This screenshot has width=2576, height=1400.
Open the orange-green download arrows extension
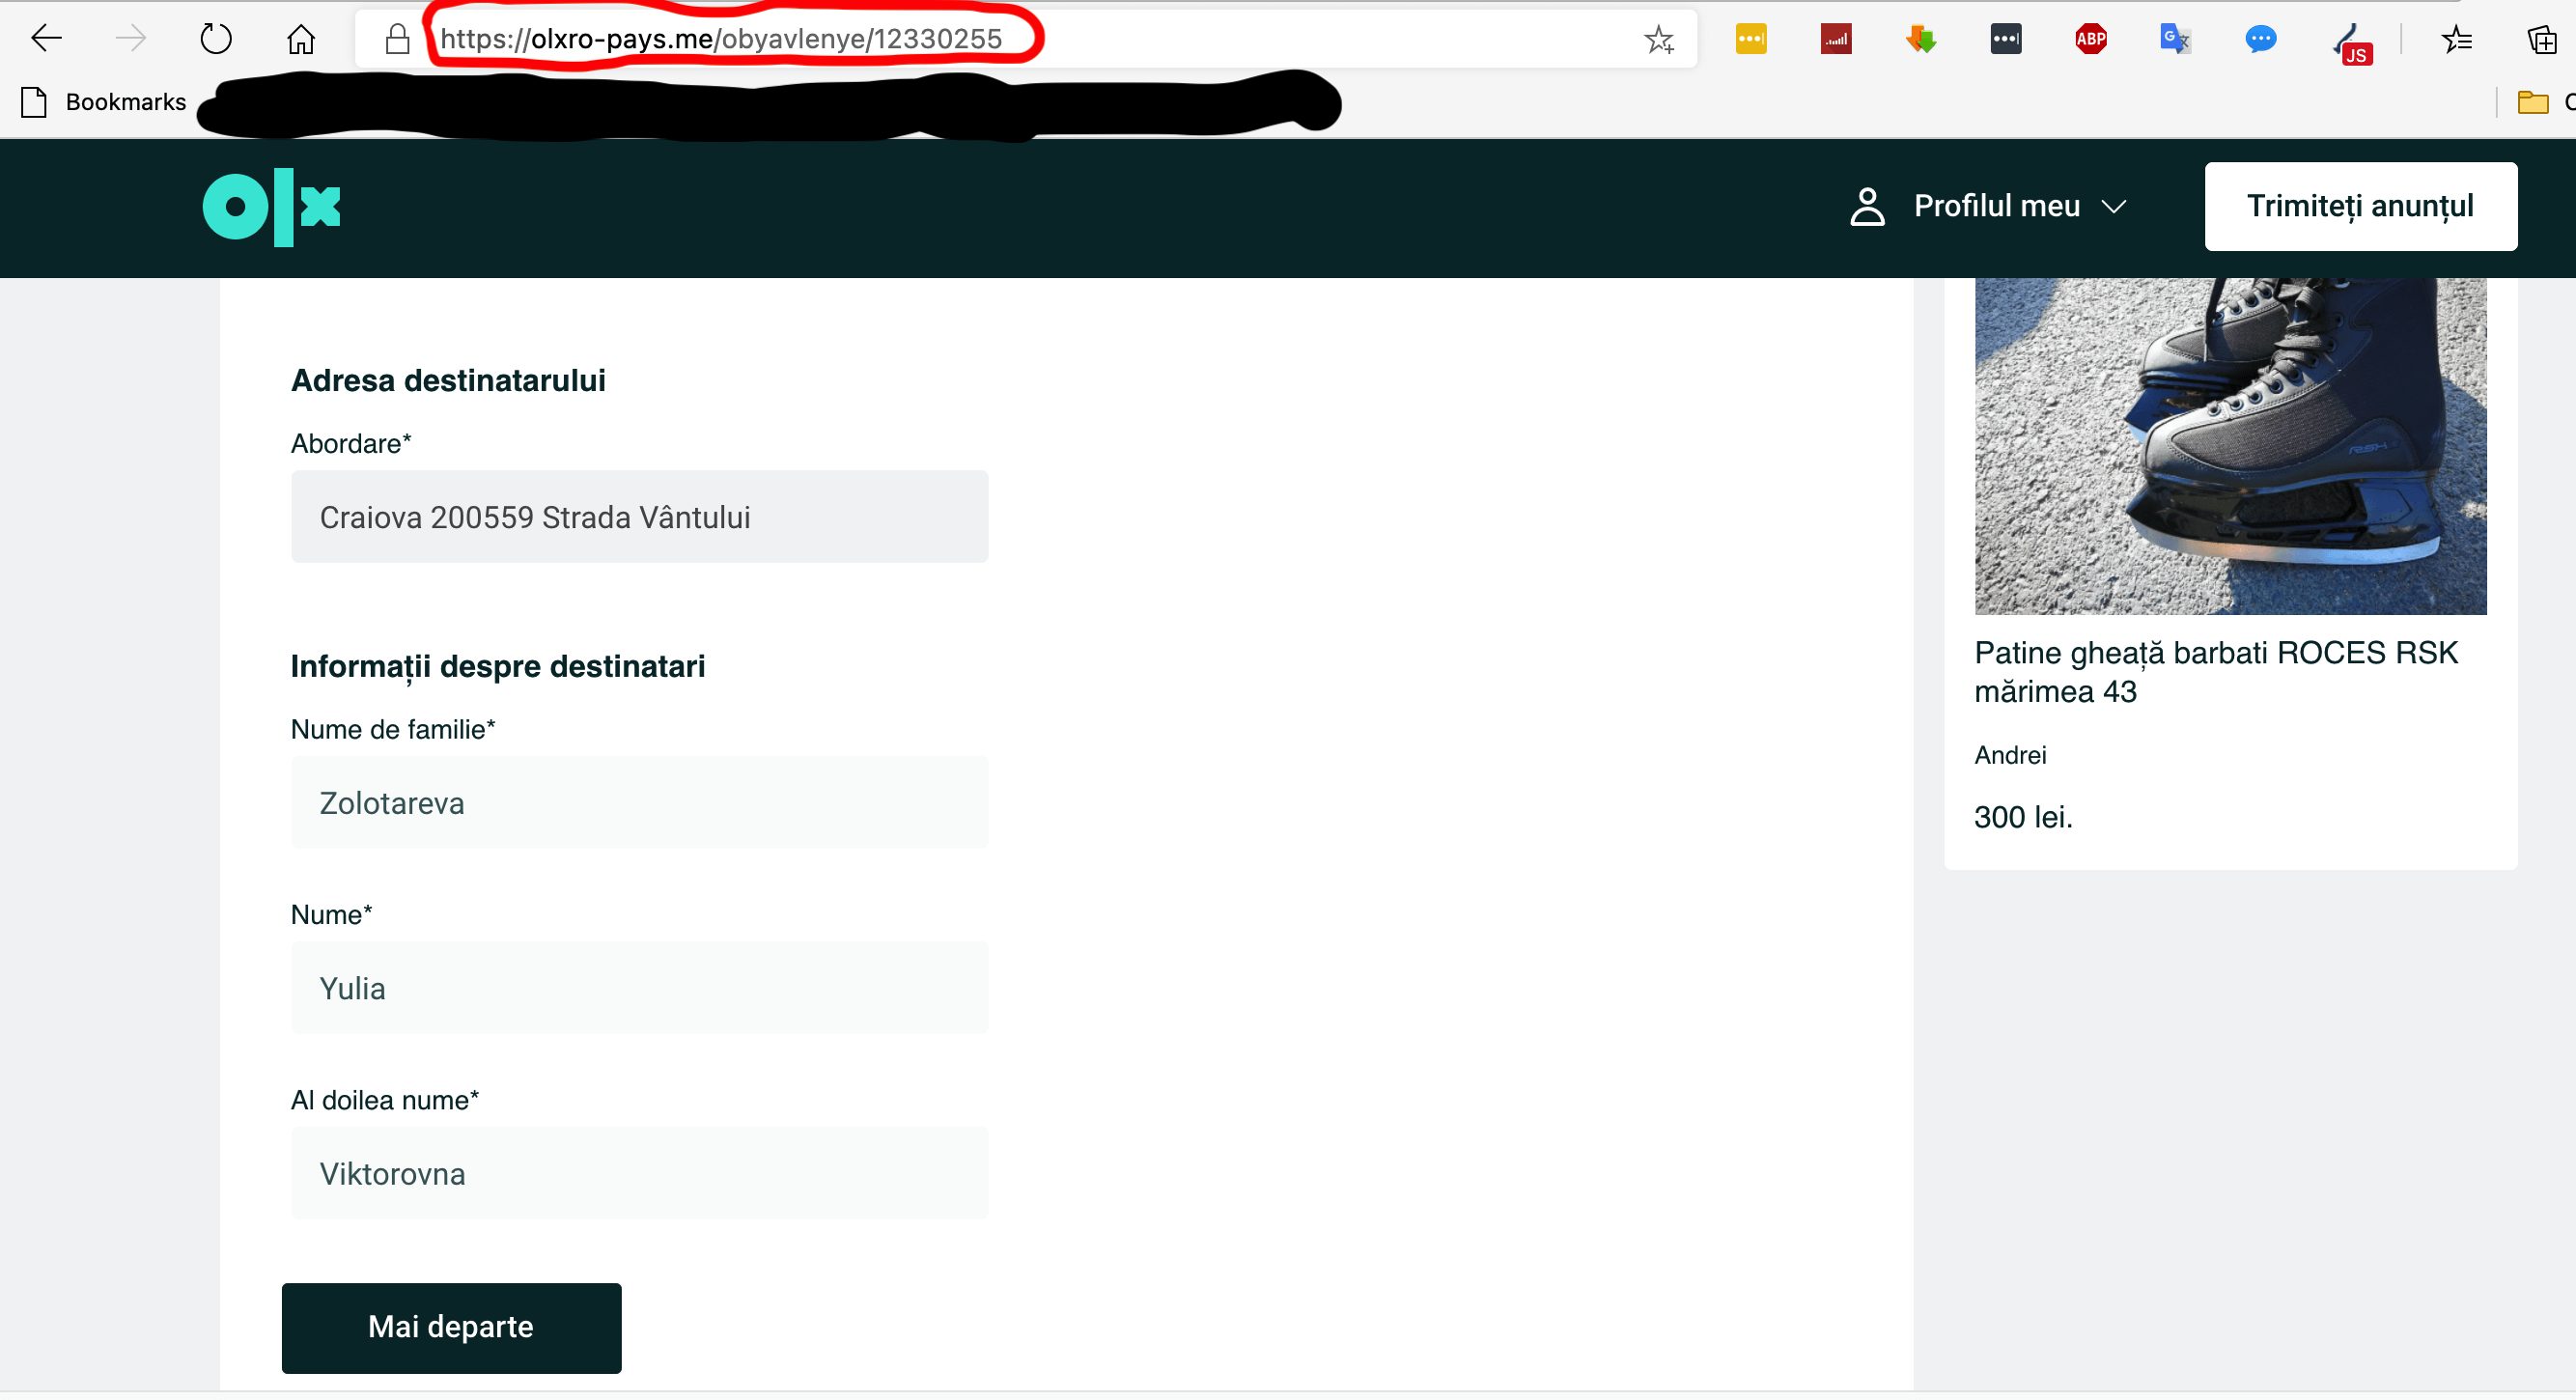click(x=1920, y=39)
